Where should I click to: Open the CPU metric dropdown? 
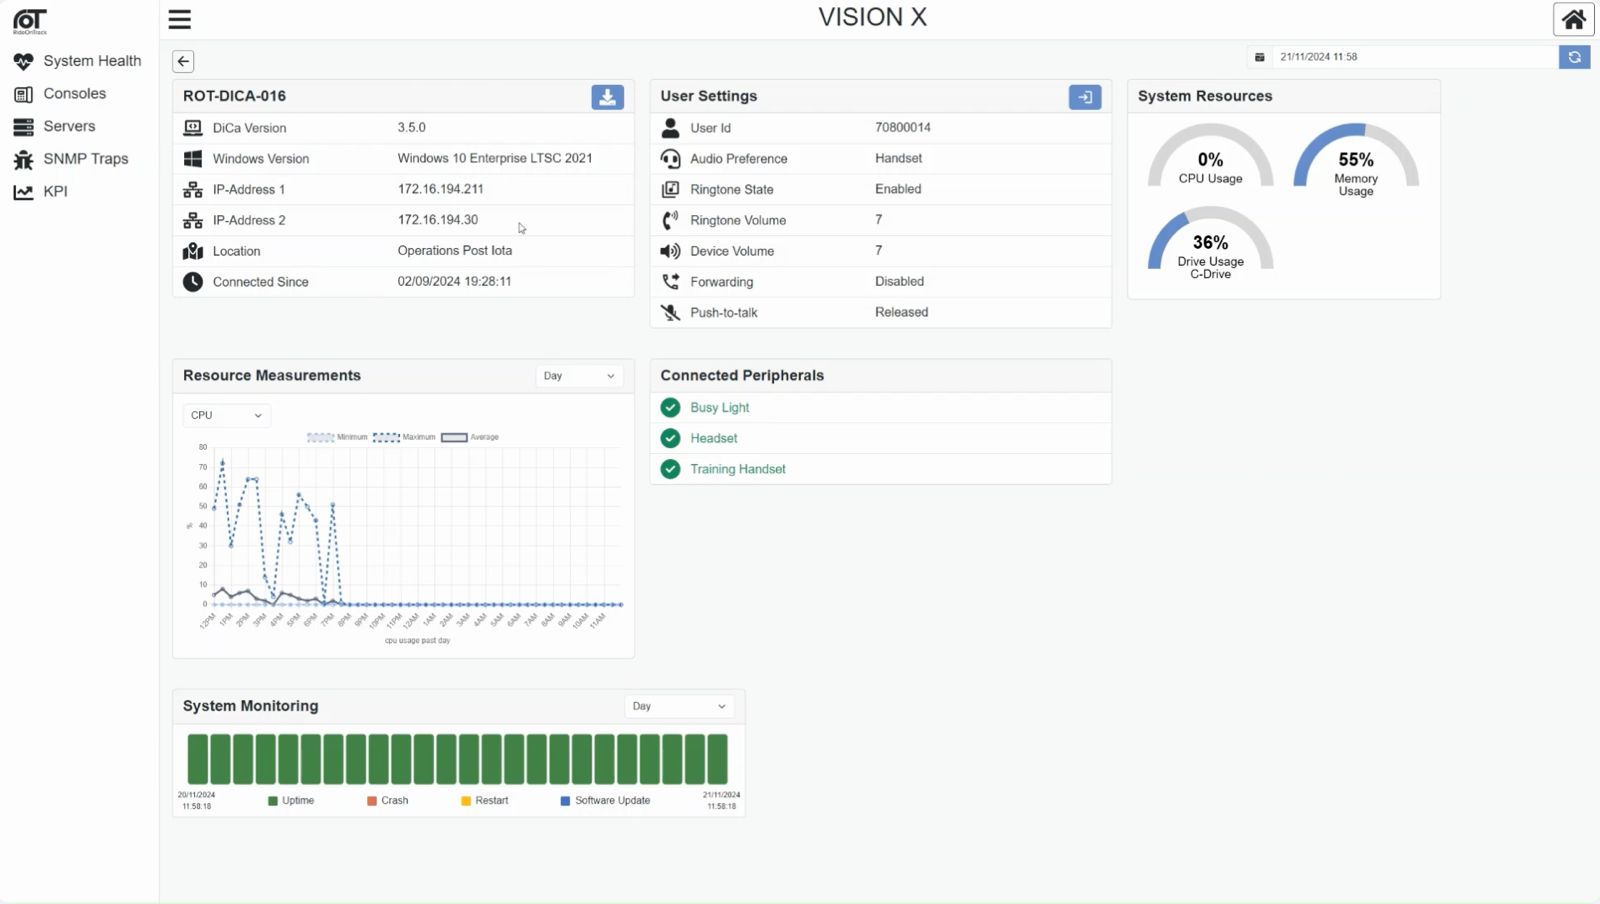pos(226,415)
